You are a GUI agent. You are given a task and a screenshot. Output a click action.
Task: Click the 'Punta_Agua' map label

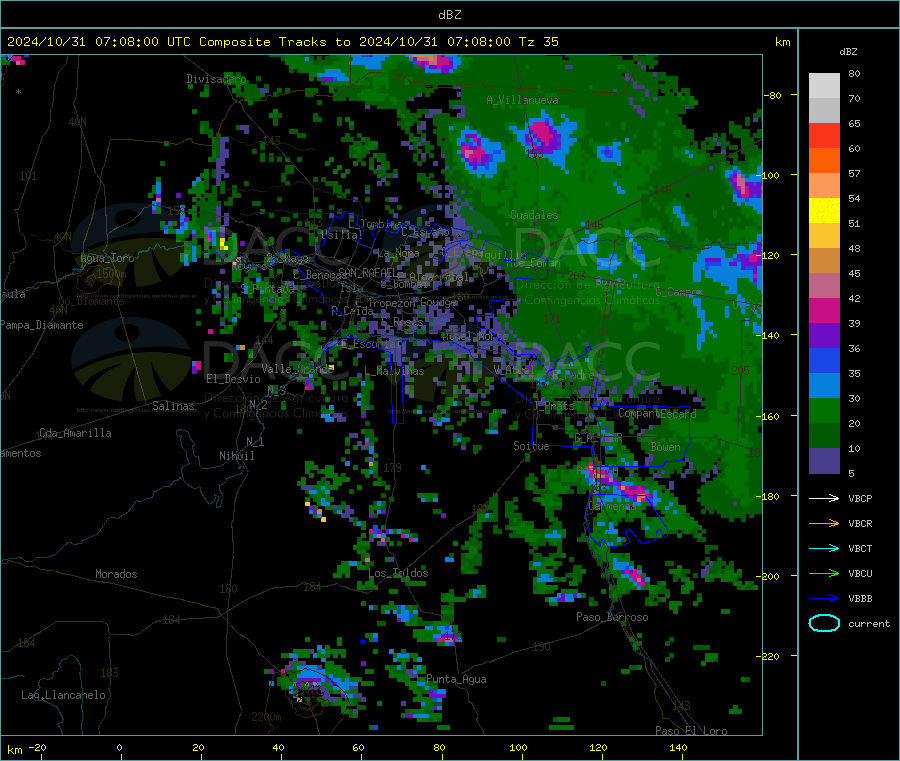(456, 679)
